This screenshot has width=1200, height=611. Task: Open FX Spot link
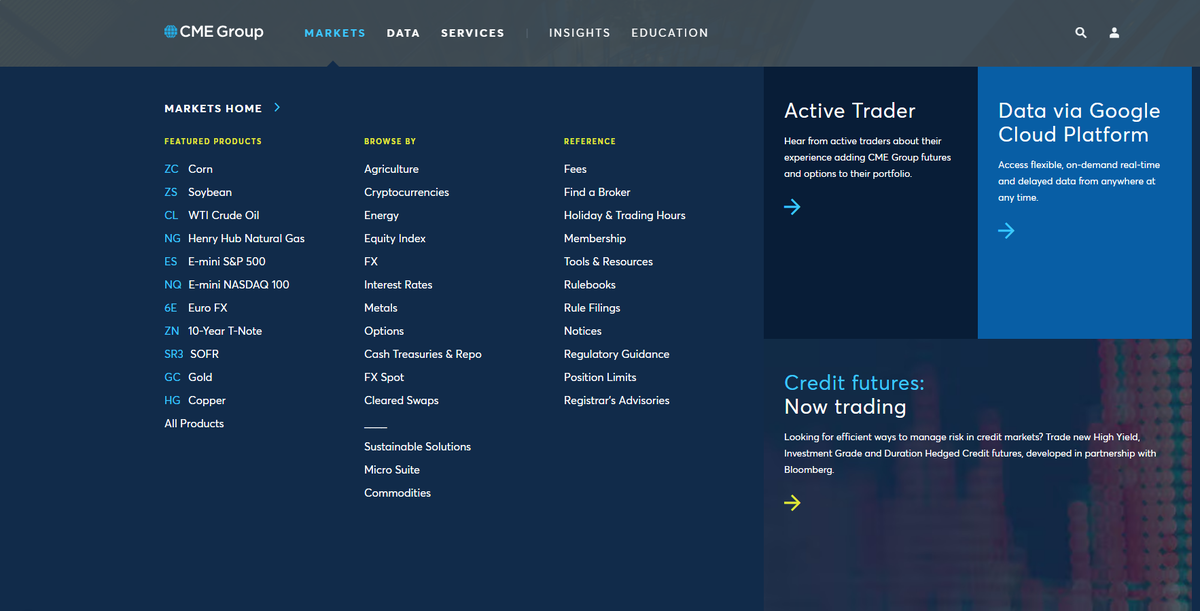[x=384, y=377]
